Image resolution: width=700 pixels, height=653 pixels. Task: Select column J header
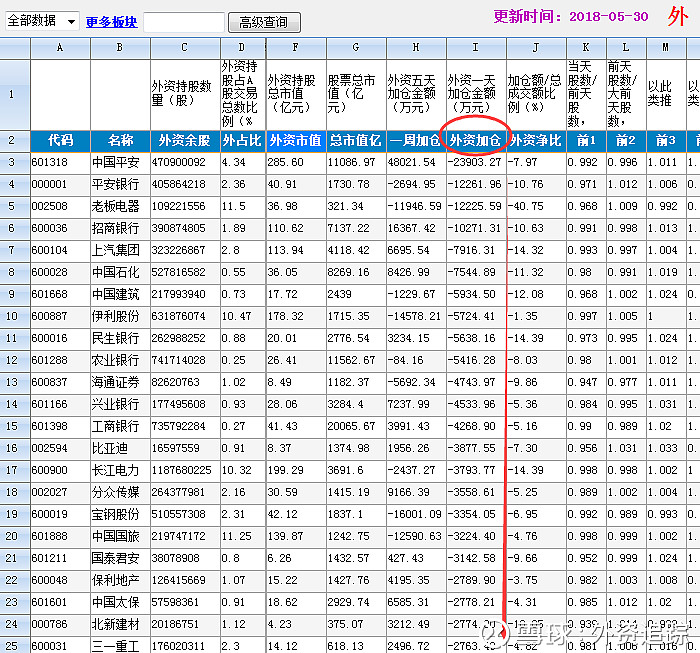[x=536, y=48]
